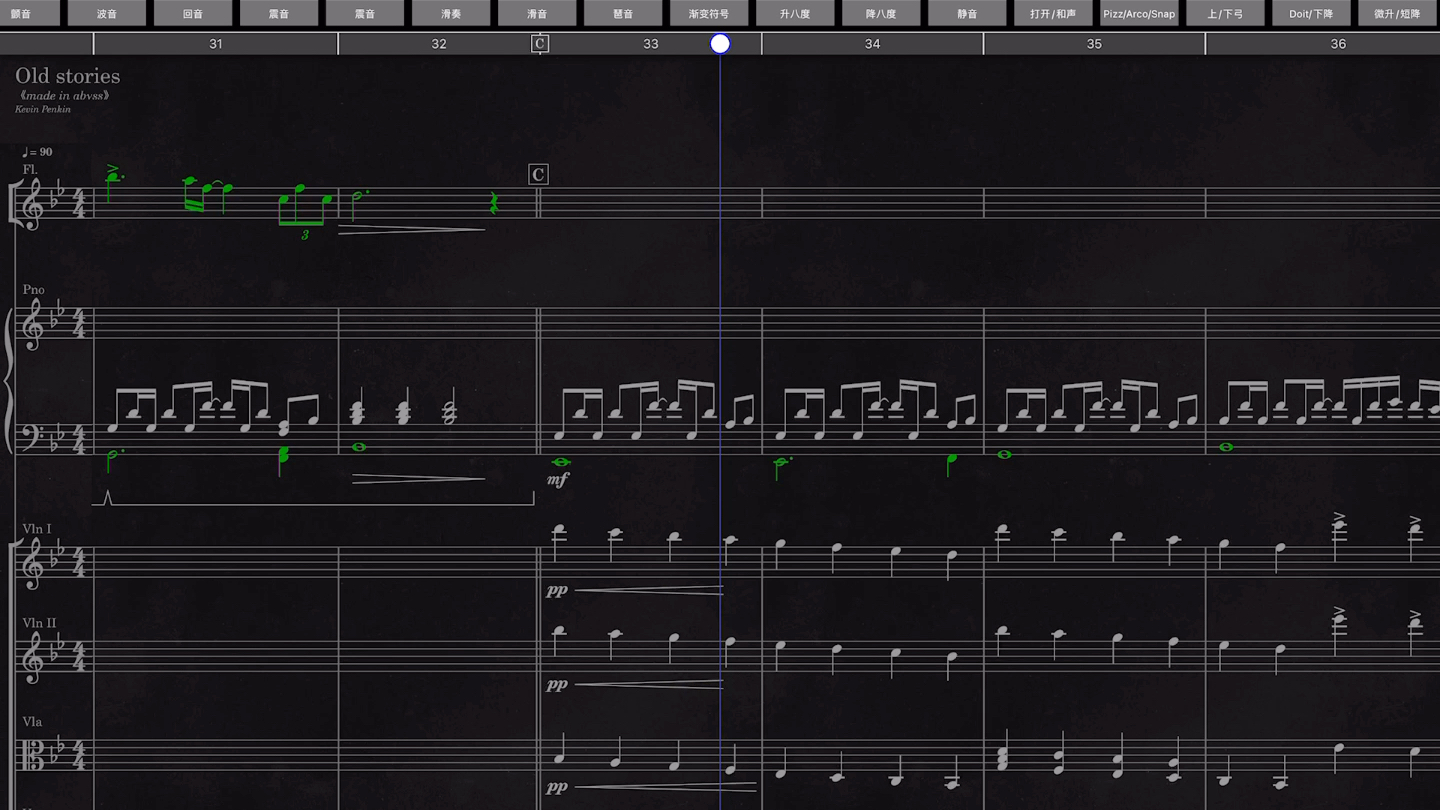This screenshot has height=810, width=1440.
Task: Select the pp dynamic under Vla
Action: pos(557,788)
